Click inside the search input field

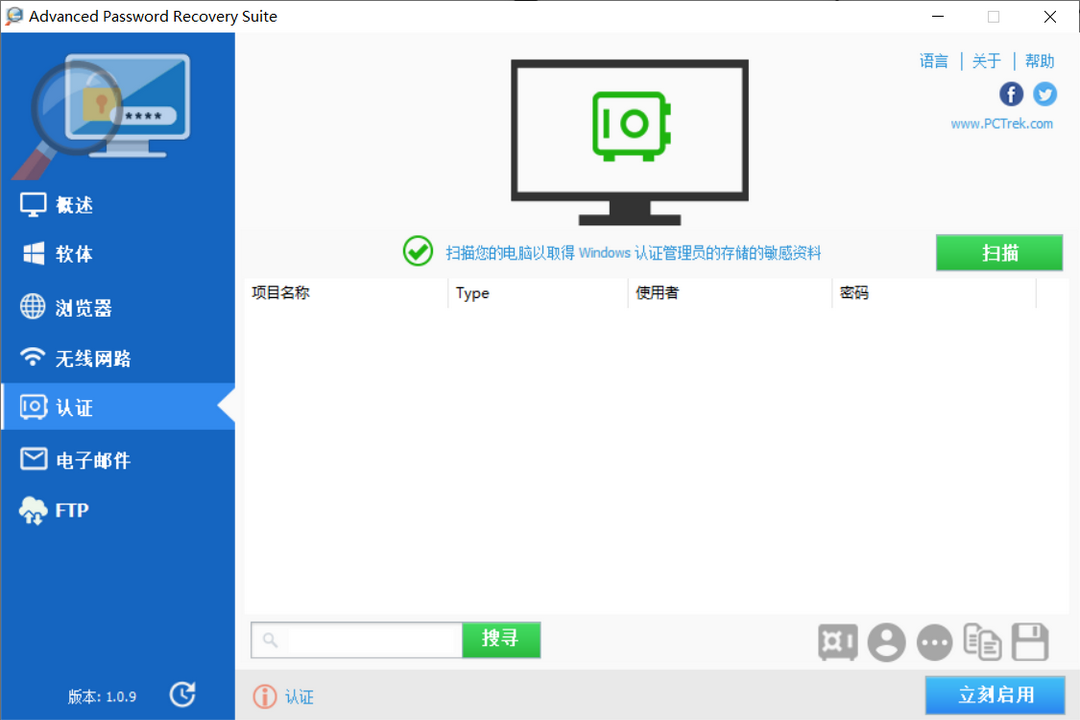pyautogui.click(x=360, y=640)
